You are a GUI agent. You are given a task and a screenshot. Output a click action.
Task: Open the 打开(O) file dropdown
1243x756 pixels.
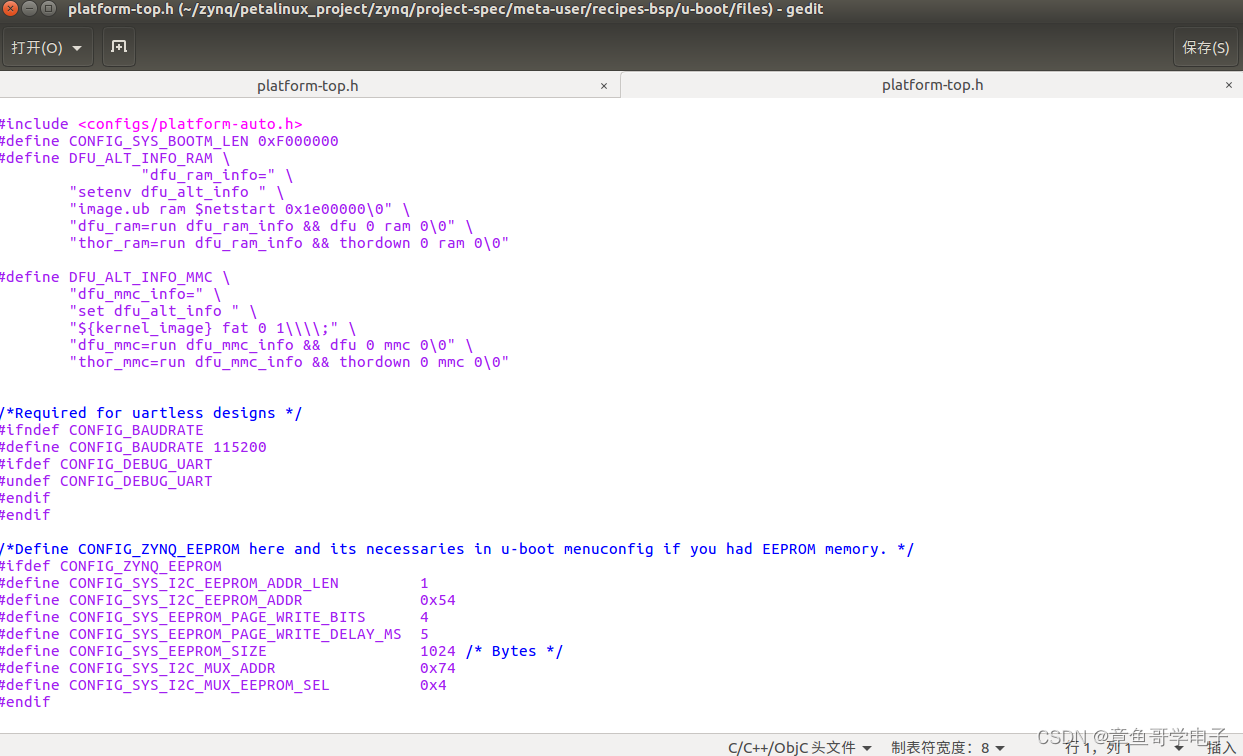point(48,47)
